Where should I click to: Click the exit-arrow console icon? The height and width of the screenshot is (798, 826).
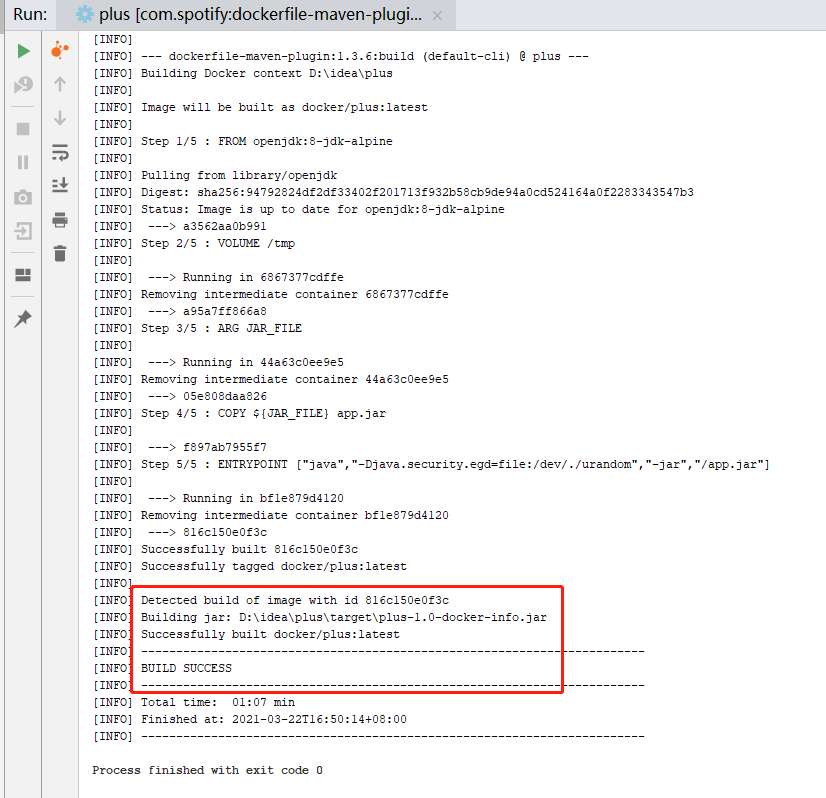click(22, 232)
